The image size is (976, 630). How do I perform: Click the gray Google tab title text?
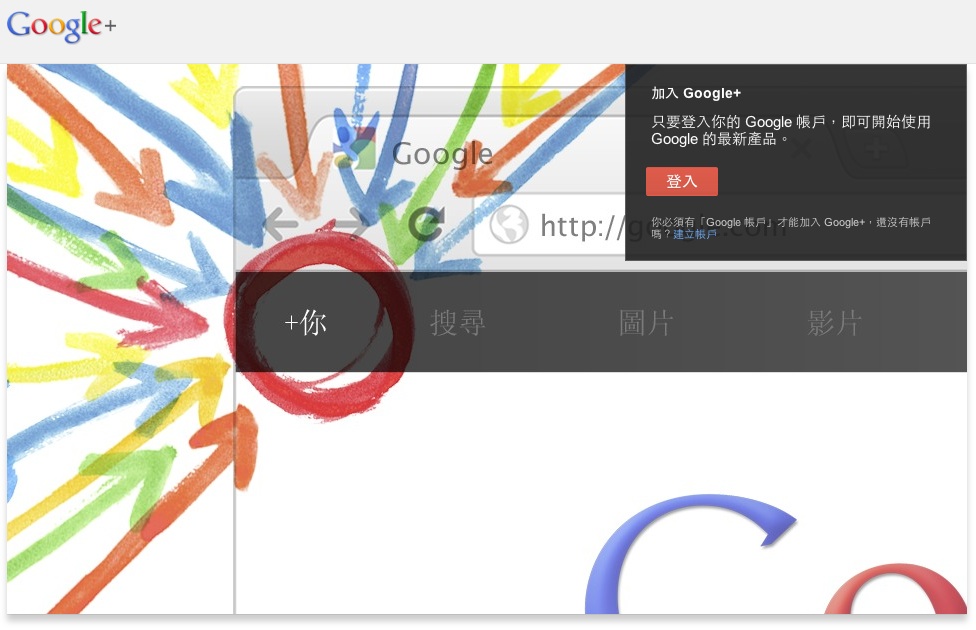point(442,154)
